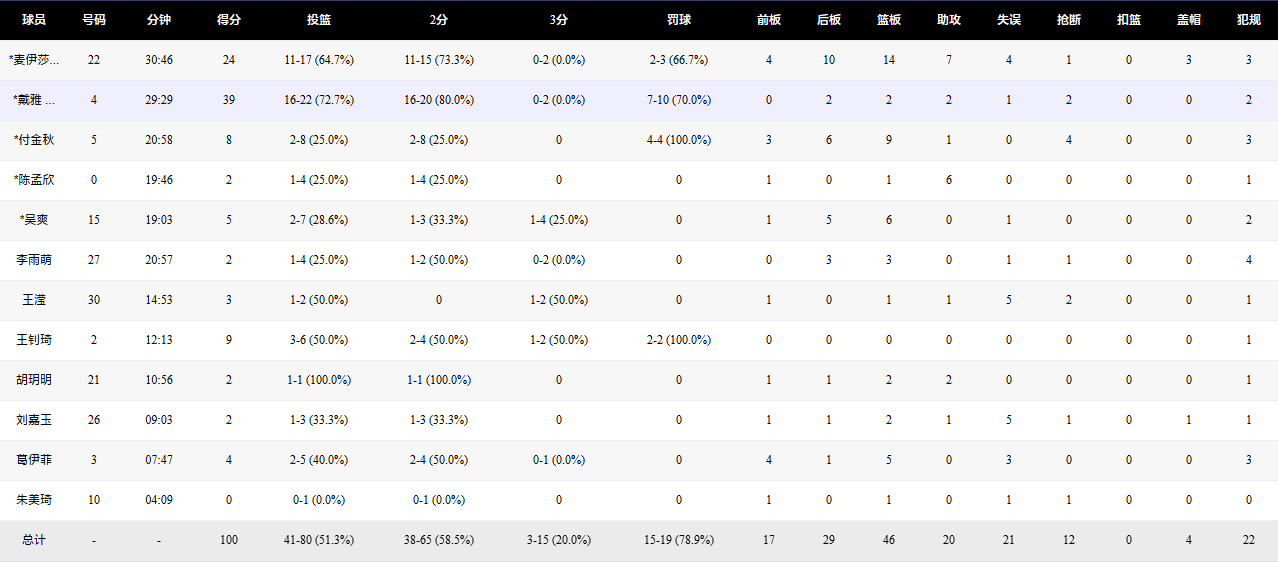Viewport: 1278px width, 562px height.
Task: Open player 李雨萌's profile link
Action: click(34, 260)
